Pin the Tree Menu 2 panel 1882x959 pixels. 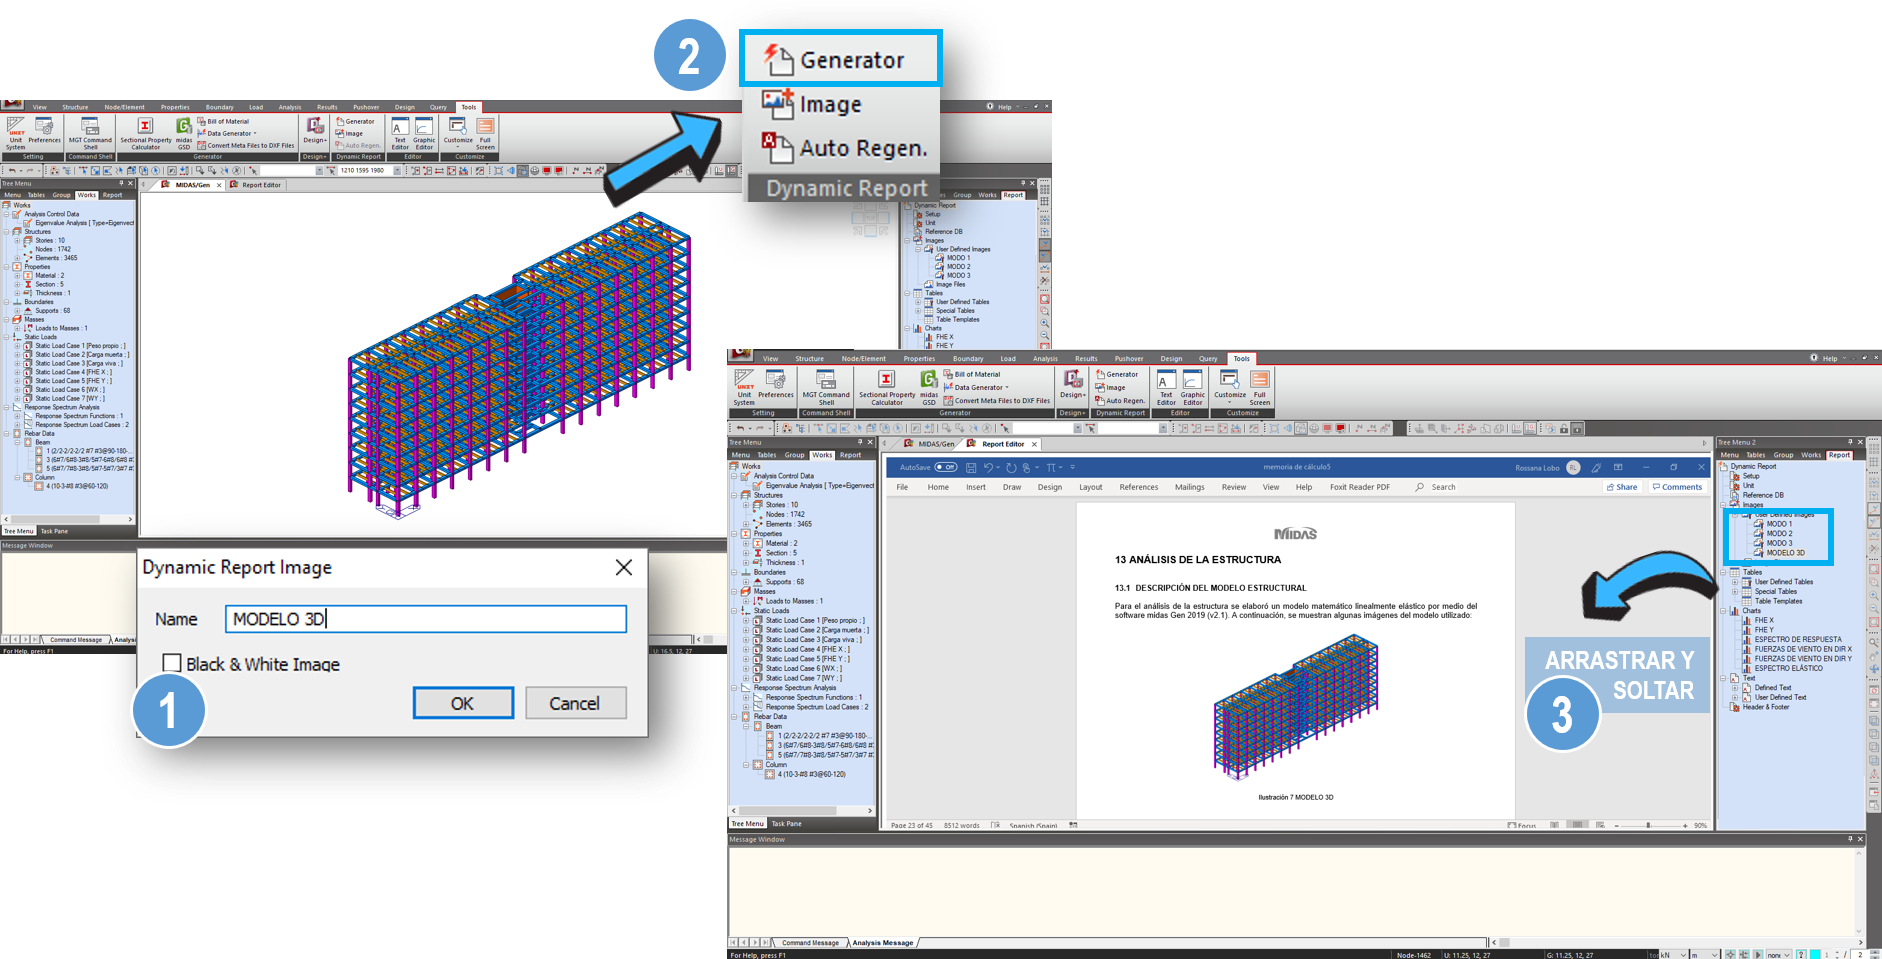tap(1848, 442)
